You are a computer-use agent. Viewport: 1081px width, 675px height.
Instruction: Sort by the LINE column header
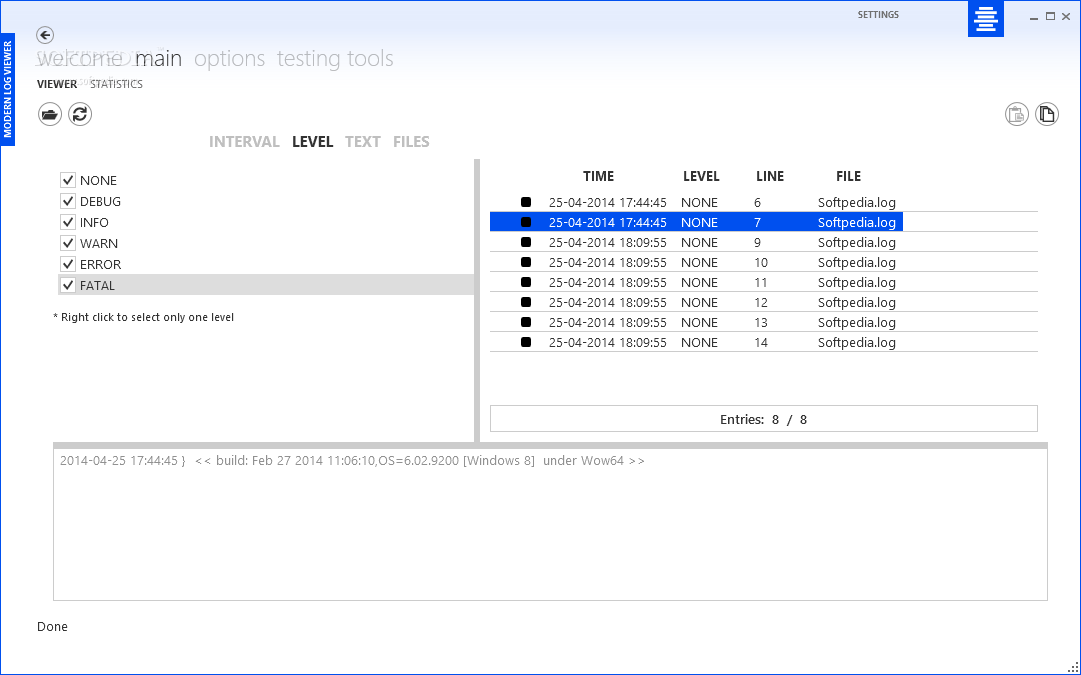point(770,177)
